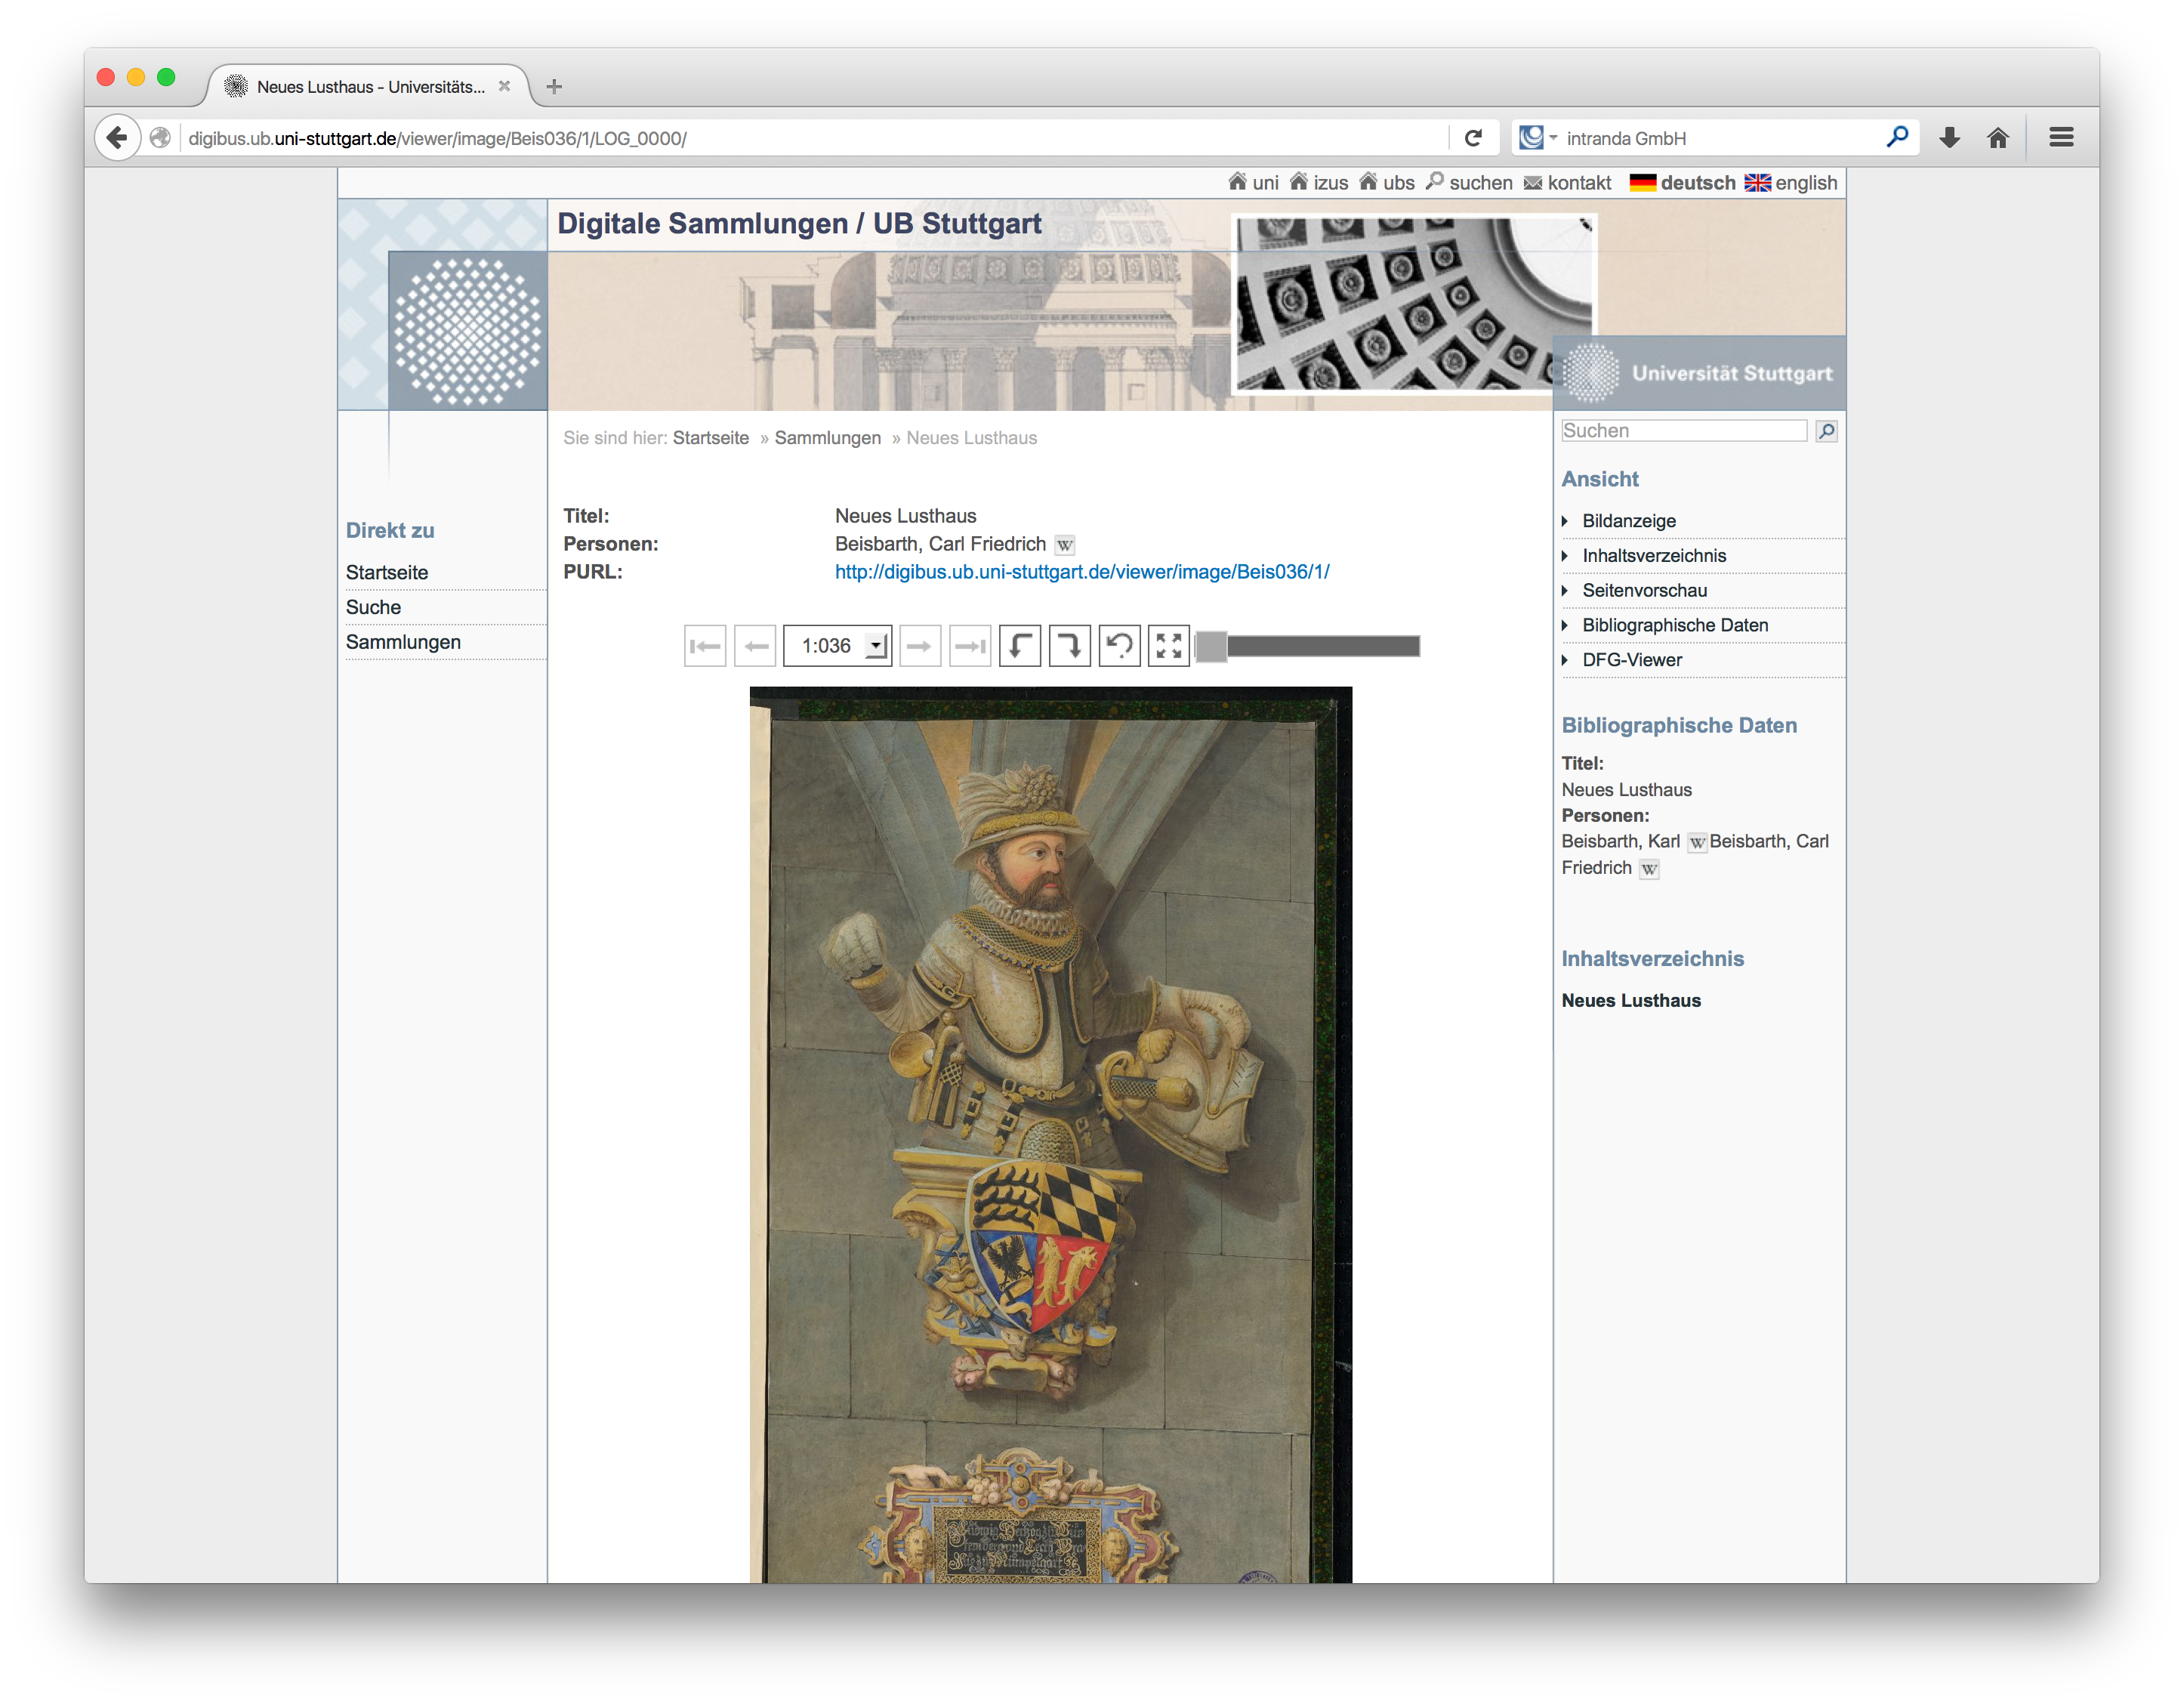This screenshot has height=1704, width=2184.
Task: Open izus link in top bar
Action: point(1319,183)
